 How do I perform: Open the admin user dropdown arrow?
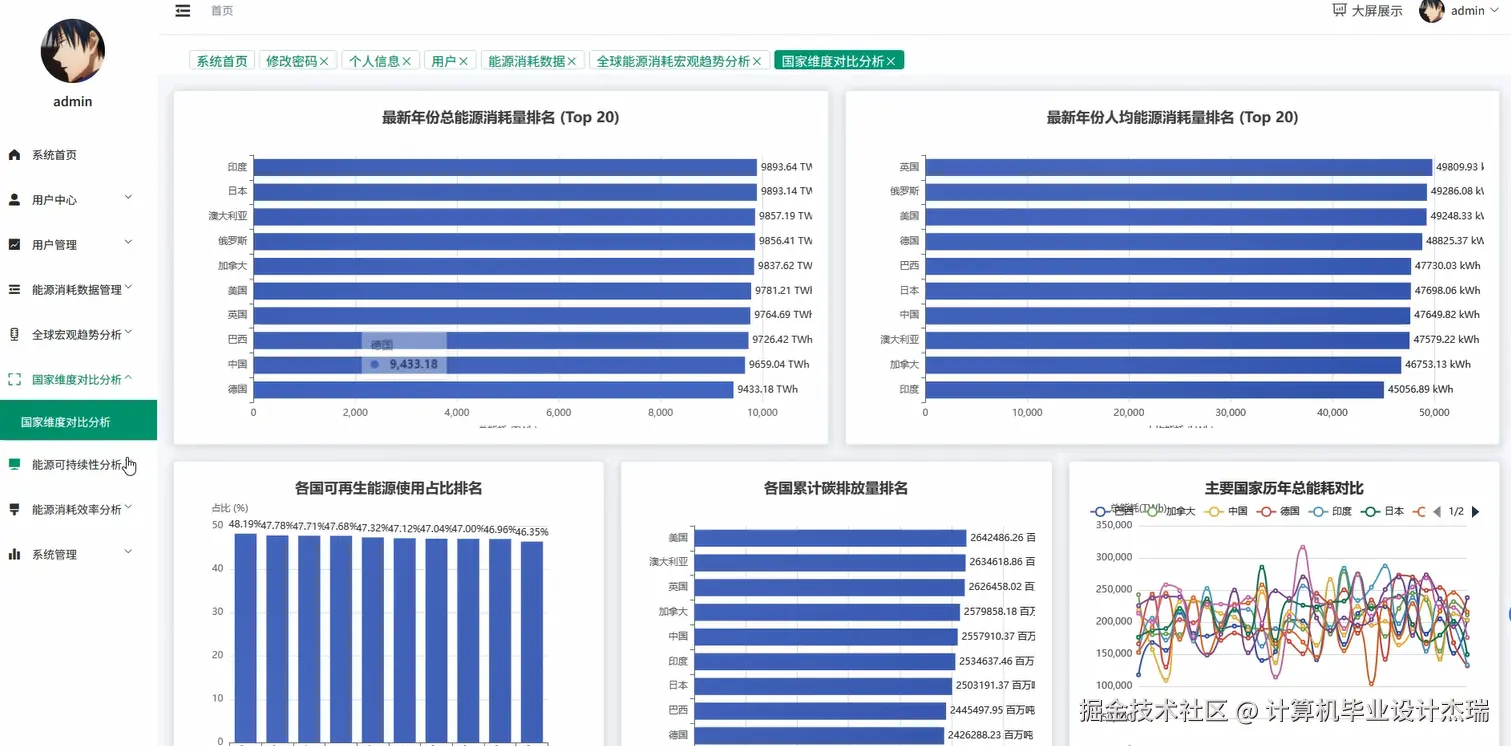tap(1495, 11)
